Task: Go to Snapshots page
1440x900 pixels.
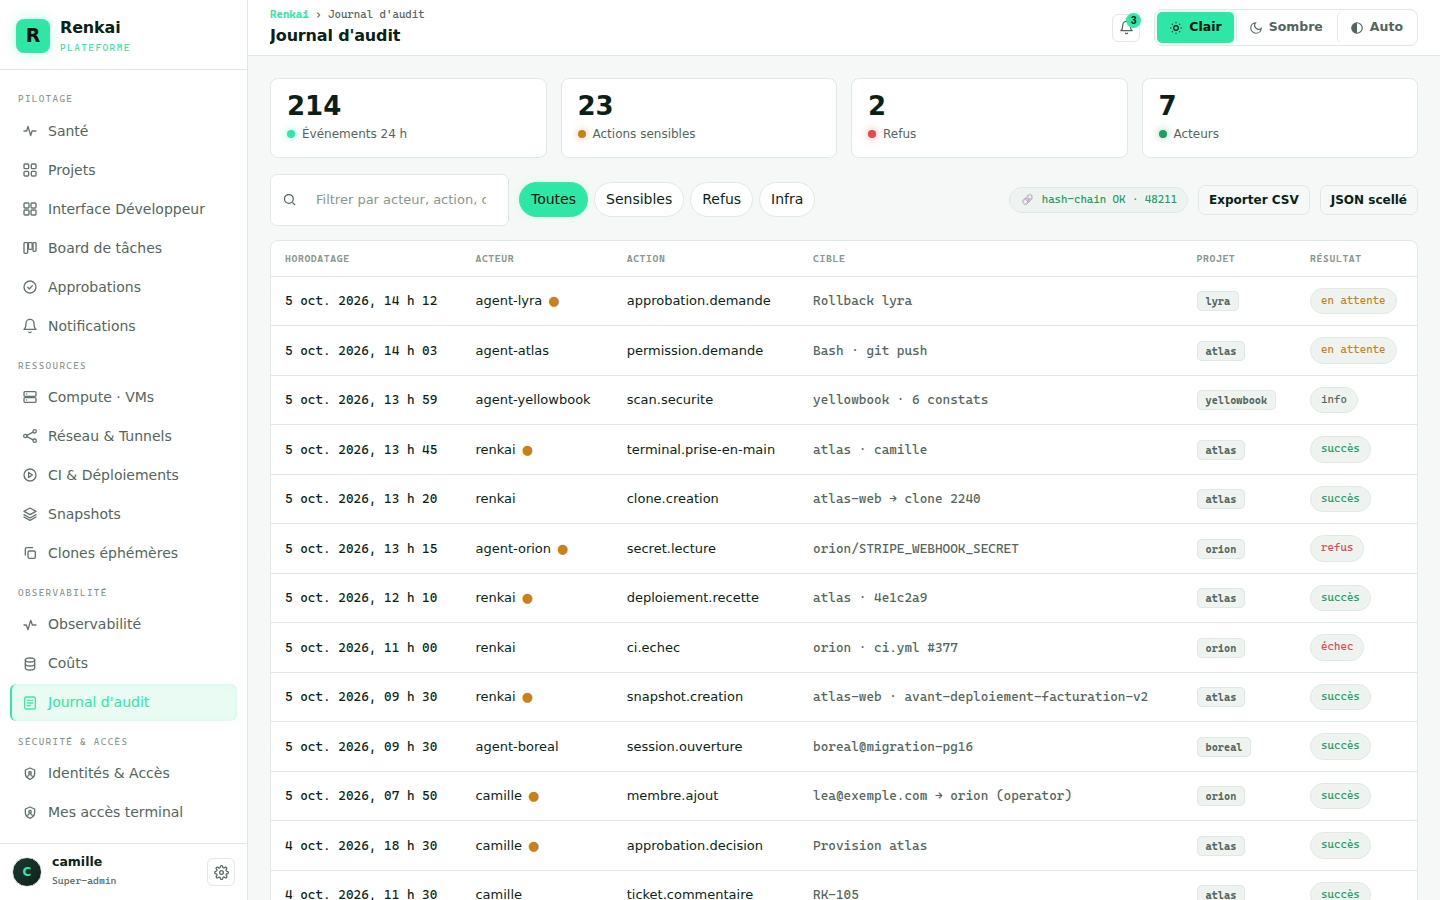Action: 124,514
